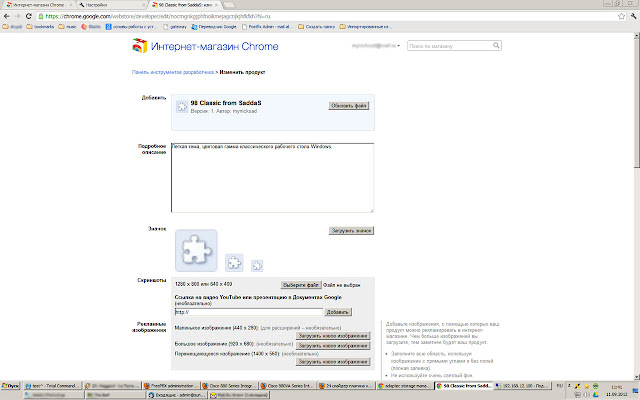Click the YouTube link http:// input field
Image resolution: width=640 pixels, height=400 pixels.
click(249, 312)
